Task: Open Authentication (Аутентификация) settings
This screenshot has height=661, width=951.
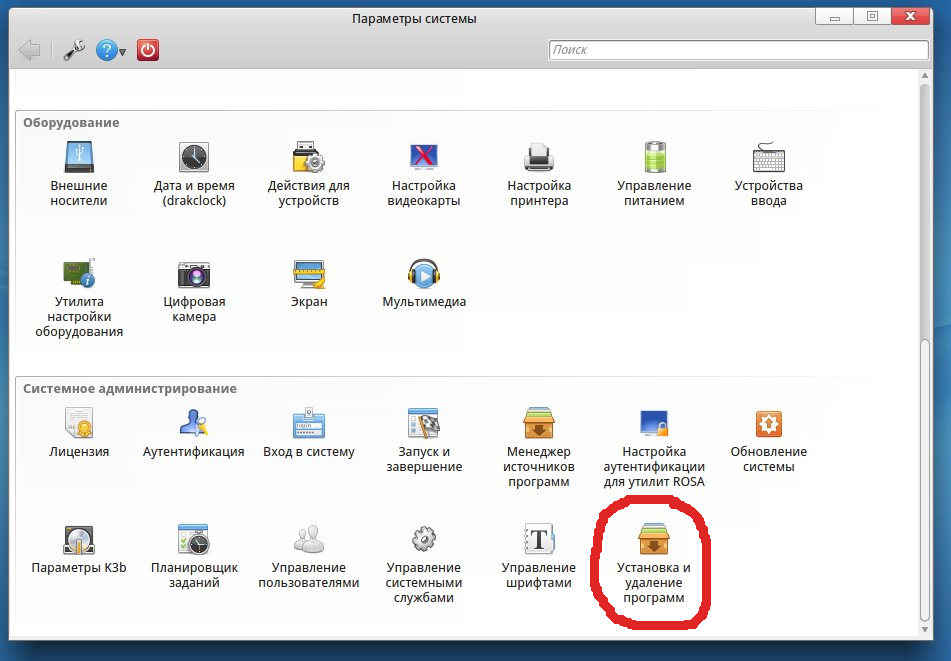Action: (194, 433)
